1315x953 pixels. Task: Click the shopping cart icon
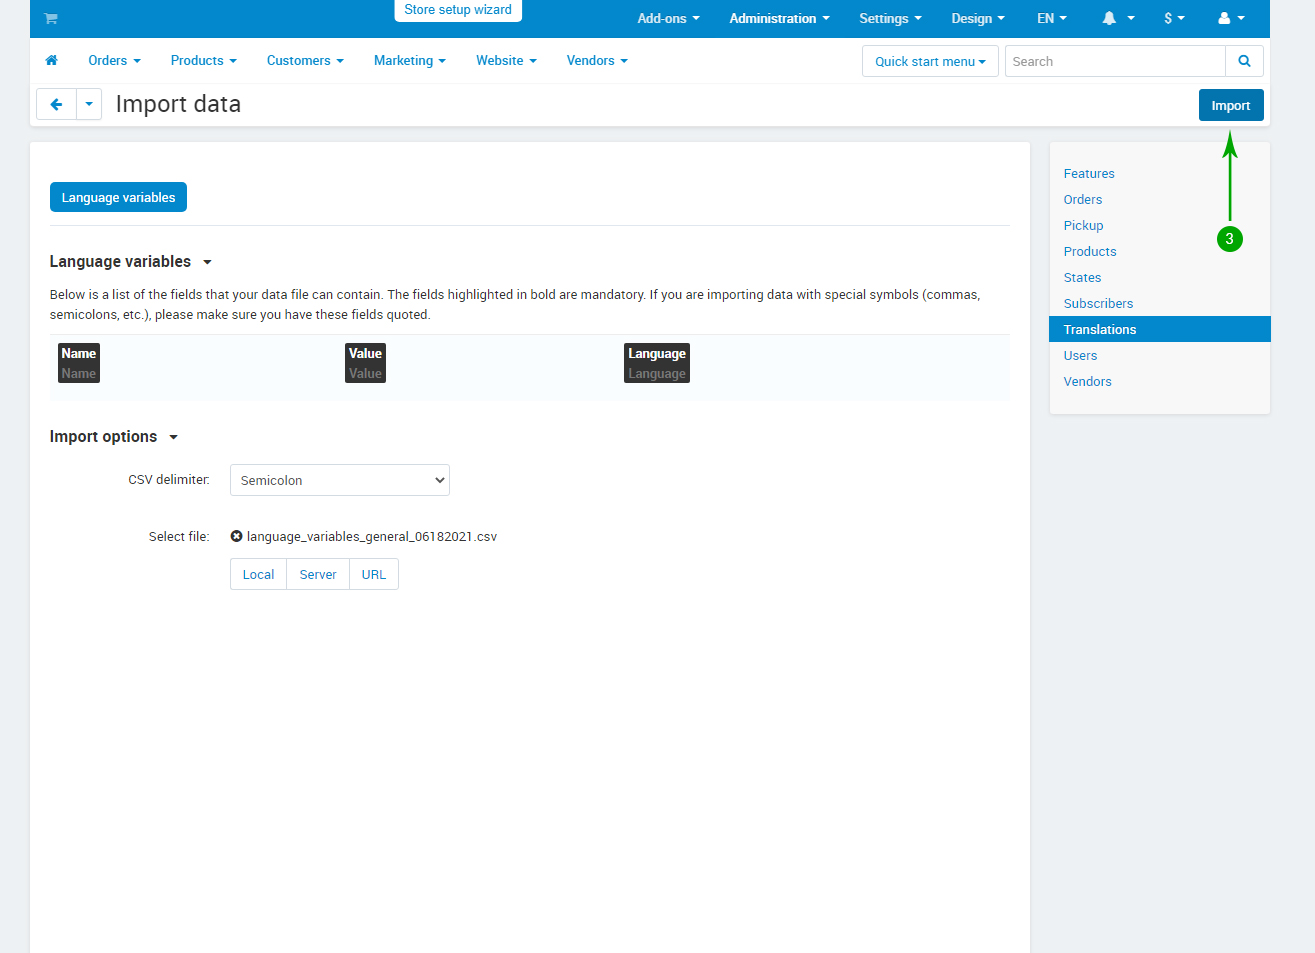click(x=51, y=18)
